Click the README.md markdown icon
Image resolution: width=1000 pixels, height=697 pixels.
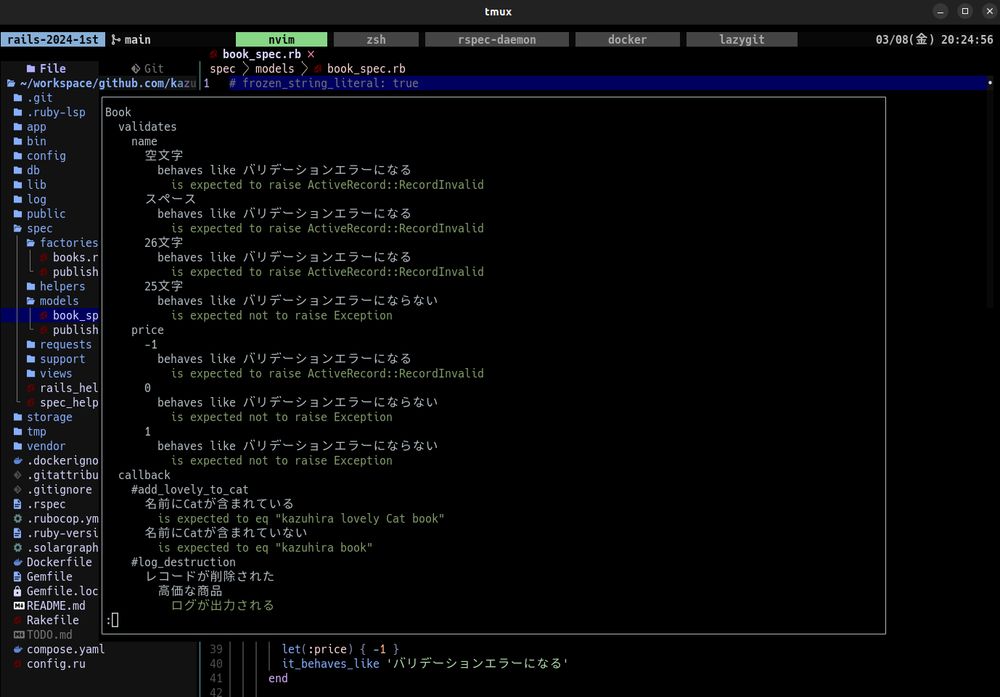(18, 606)
